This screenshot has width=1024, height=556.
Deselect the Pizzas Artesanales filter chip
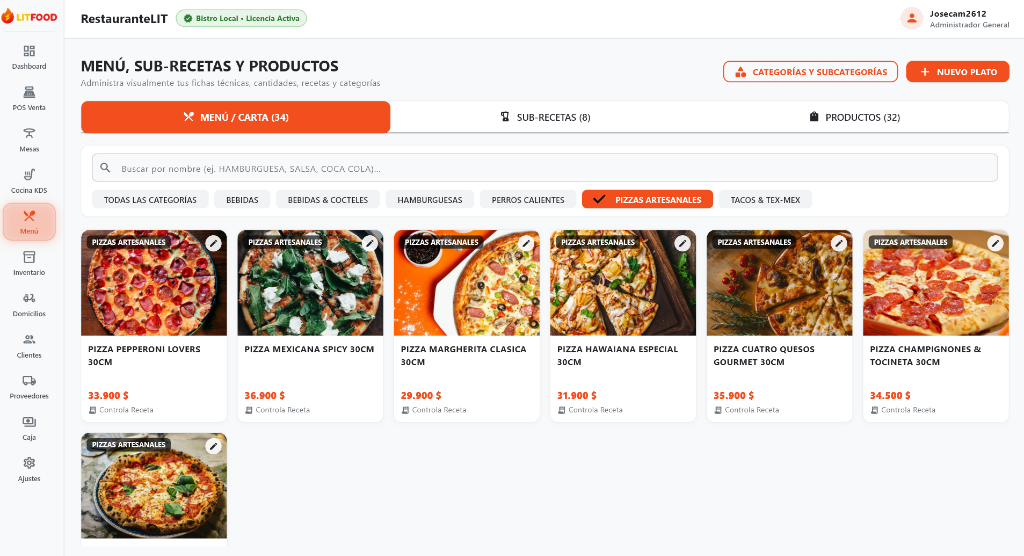point(647,199)
